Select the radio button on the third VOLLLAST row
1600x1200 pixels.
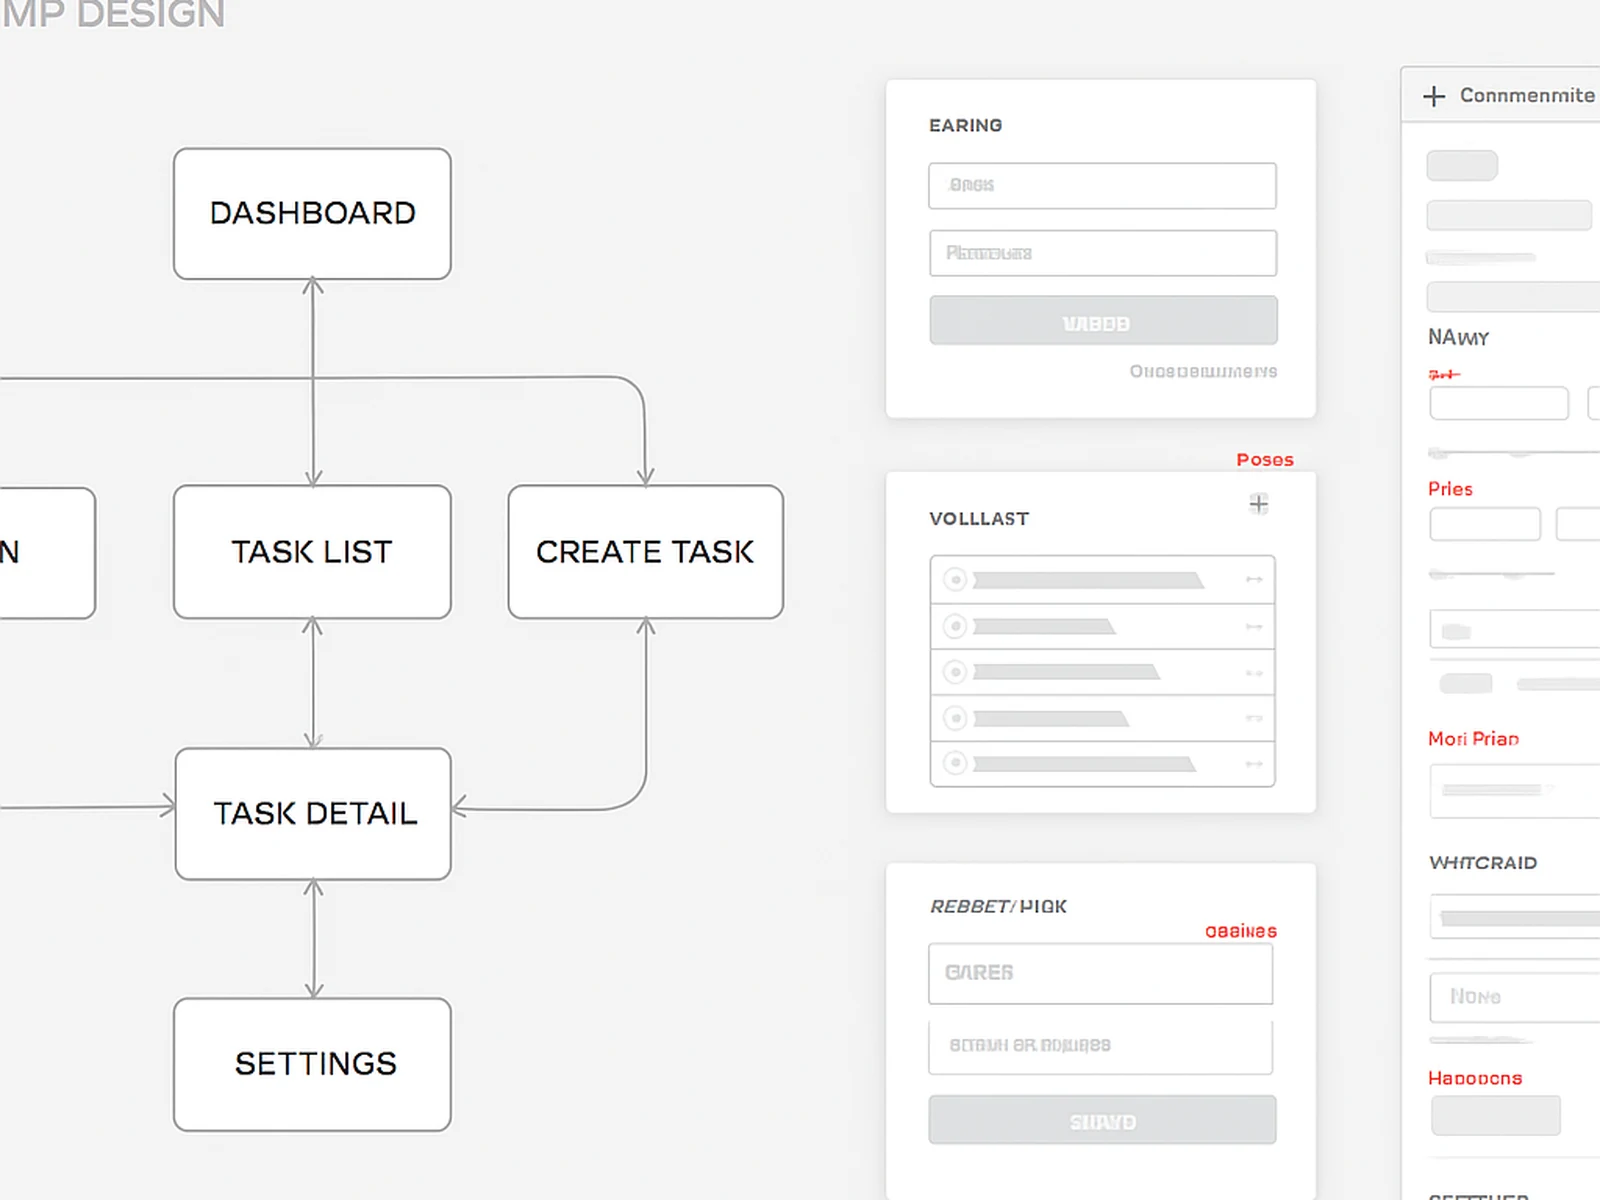pos(955,672)
